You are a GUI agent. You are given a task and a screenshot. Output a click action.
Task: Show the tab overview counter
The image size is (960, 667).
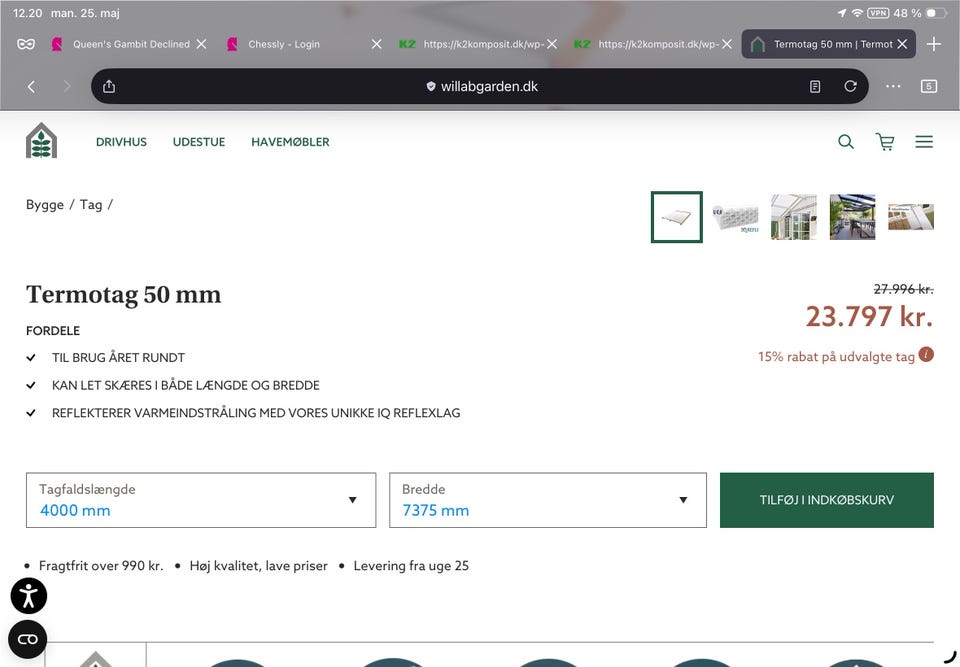coord(929,86)
